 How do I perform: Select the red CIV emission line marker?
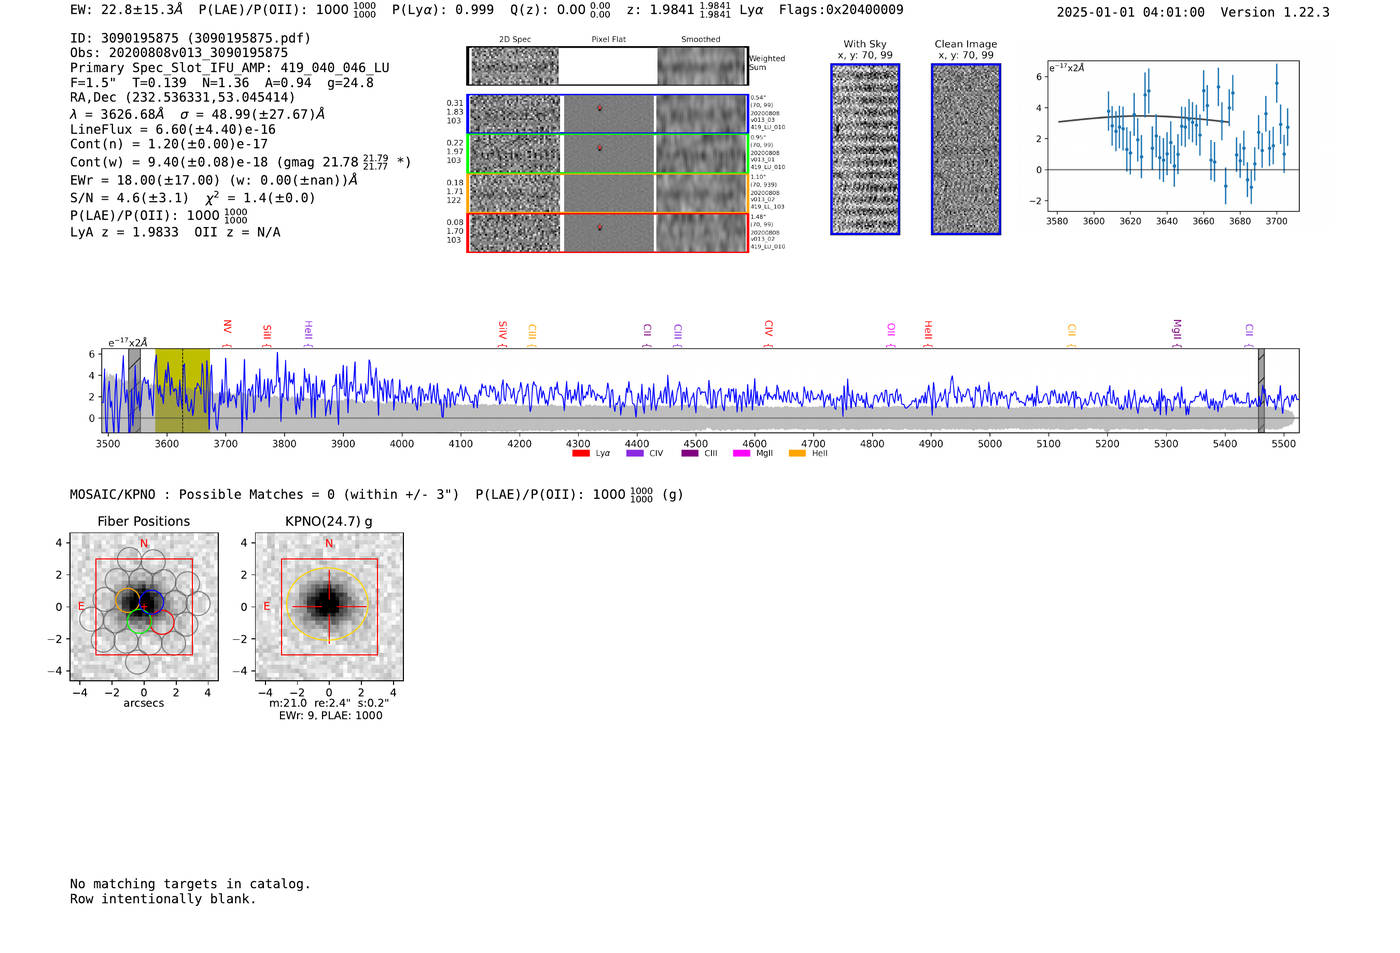(x=768, y=329)
